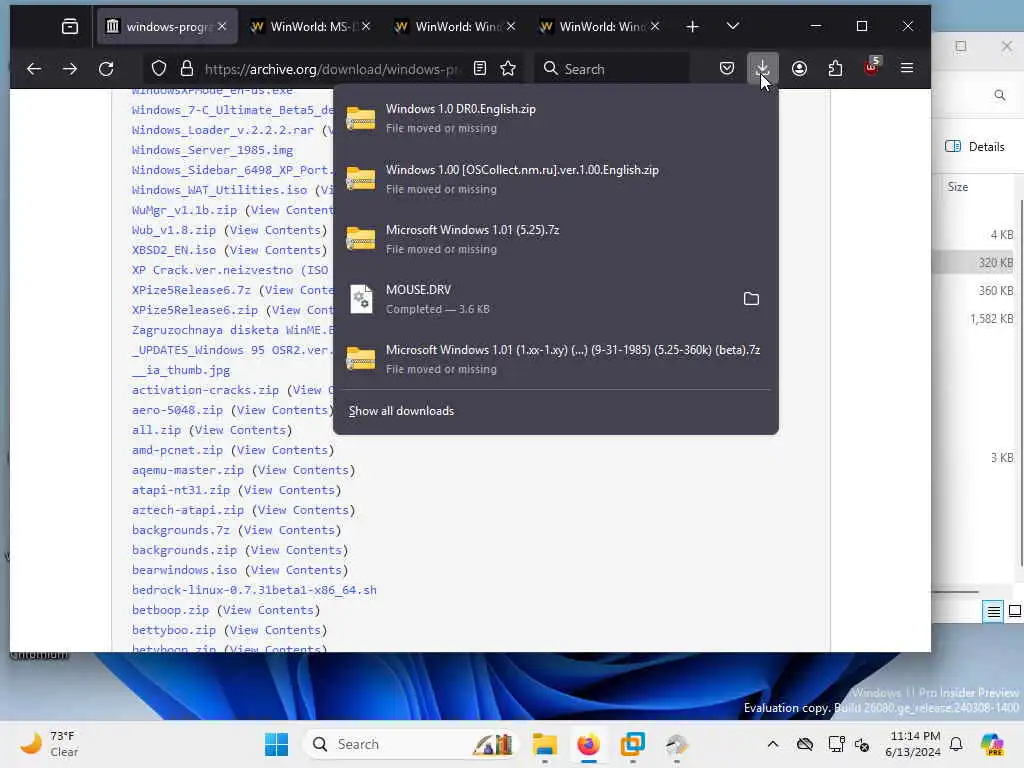Screen dimensions: 1024x768
Task: Open the Extensions puzzle icon
Action: click(x=835, y=69)
